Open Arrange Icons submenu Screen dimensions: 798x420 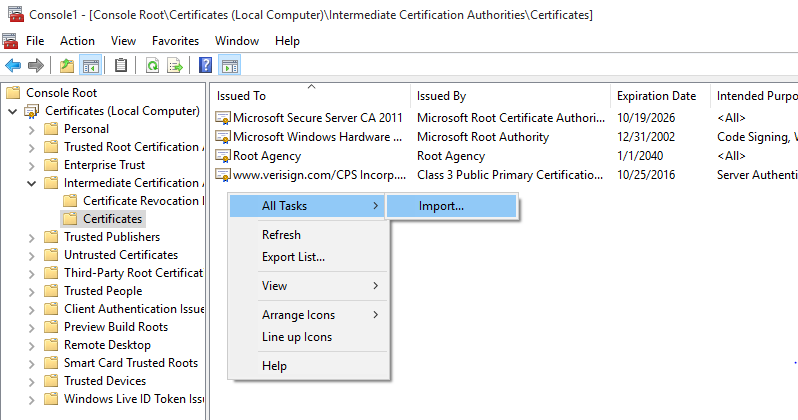tap(307, 315)
